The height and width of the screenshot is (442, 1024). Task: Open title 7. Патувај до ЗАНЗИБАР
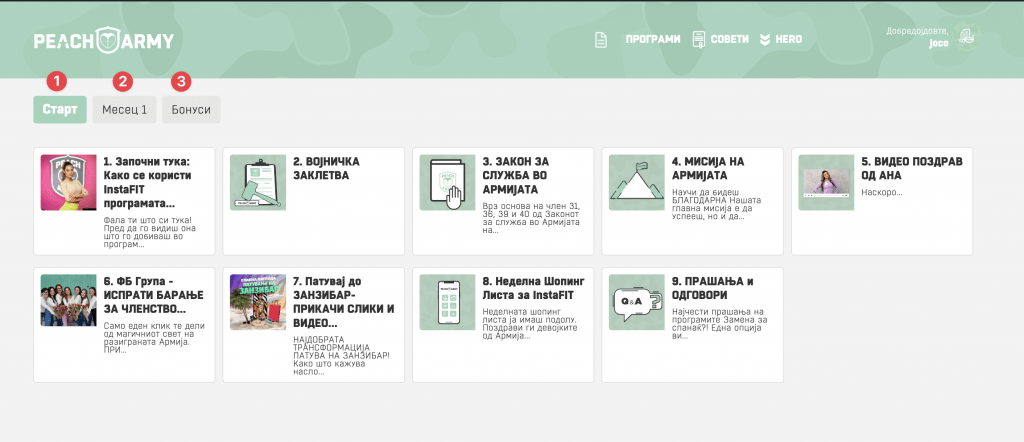[x=344, y=302]
